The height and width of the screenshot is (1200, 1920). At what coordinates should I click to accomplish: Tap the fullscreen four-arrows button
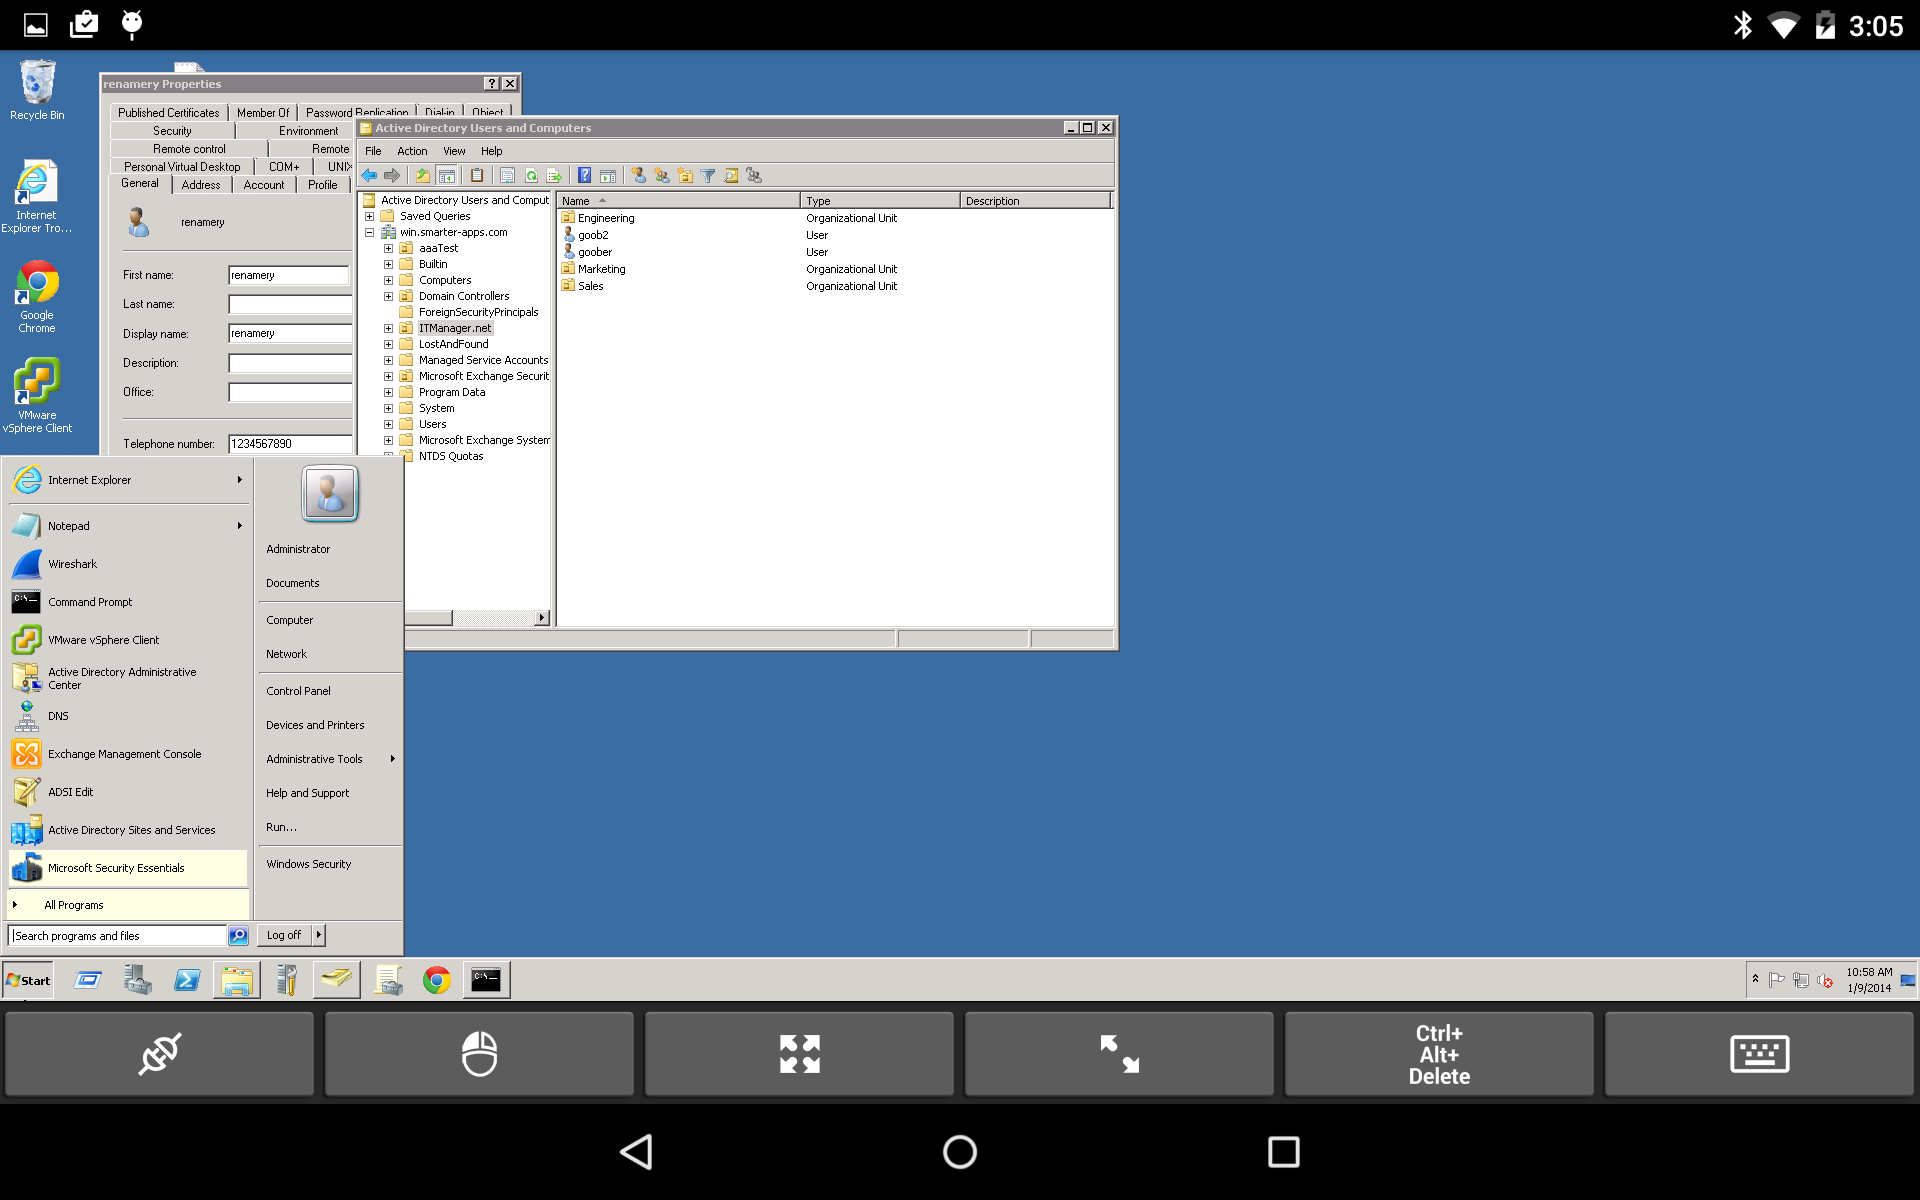(x=800, y=1054)
